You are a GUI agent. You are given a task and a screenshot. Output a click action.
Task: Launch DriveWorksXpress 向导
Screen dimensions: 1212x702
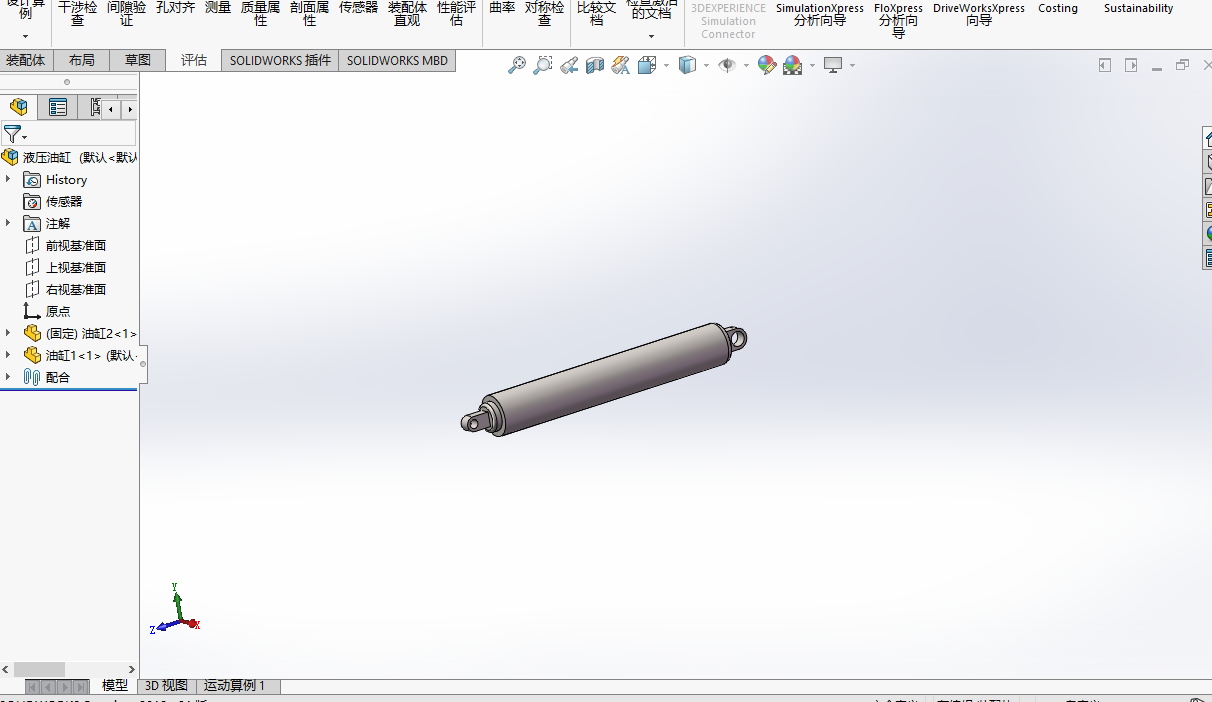(979, 14)
